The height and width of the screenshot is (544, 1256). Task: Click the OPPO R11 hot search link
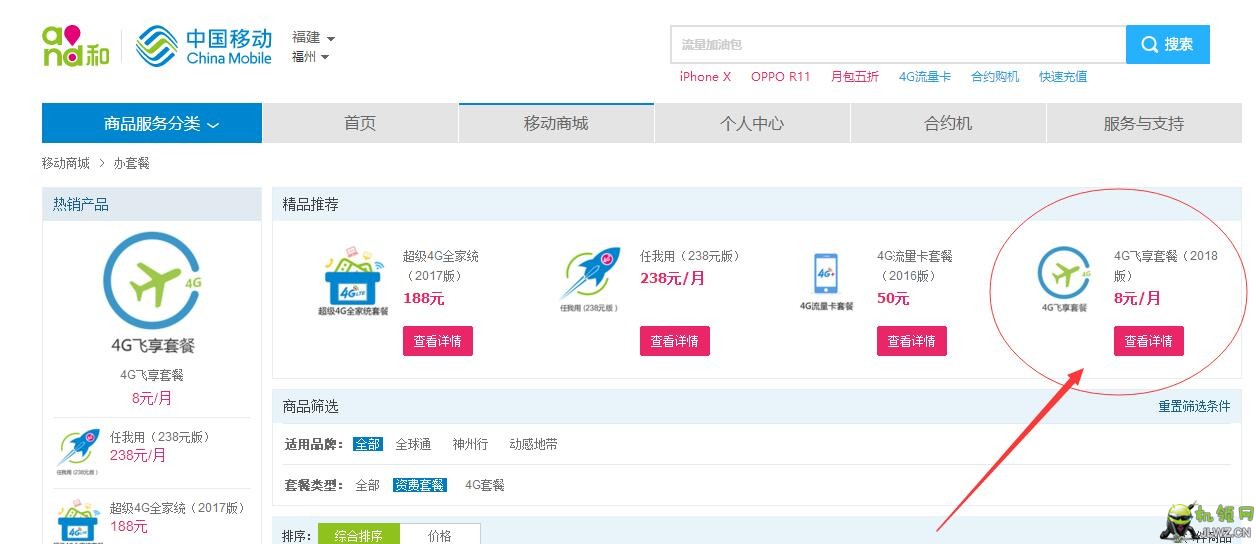[781, 76]
